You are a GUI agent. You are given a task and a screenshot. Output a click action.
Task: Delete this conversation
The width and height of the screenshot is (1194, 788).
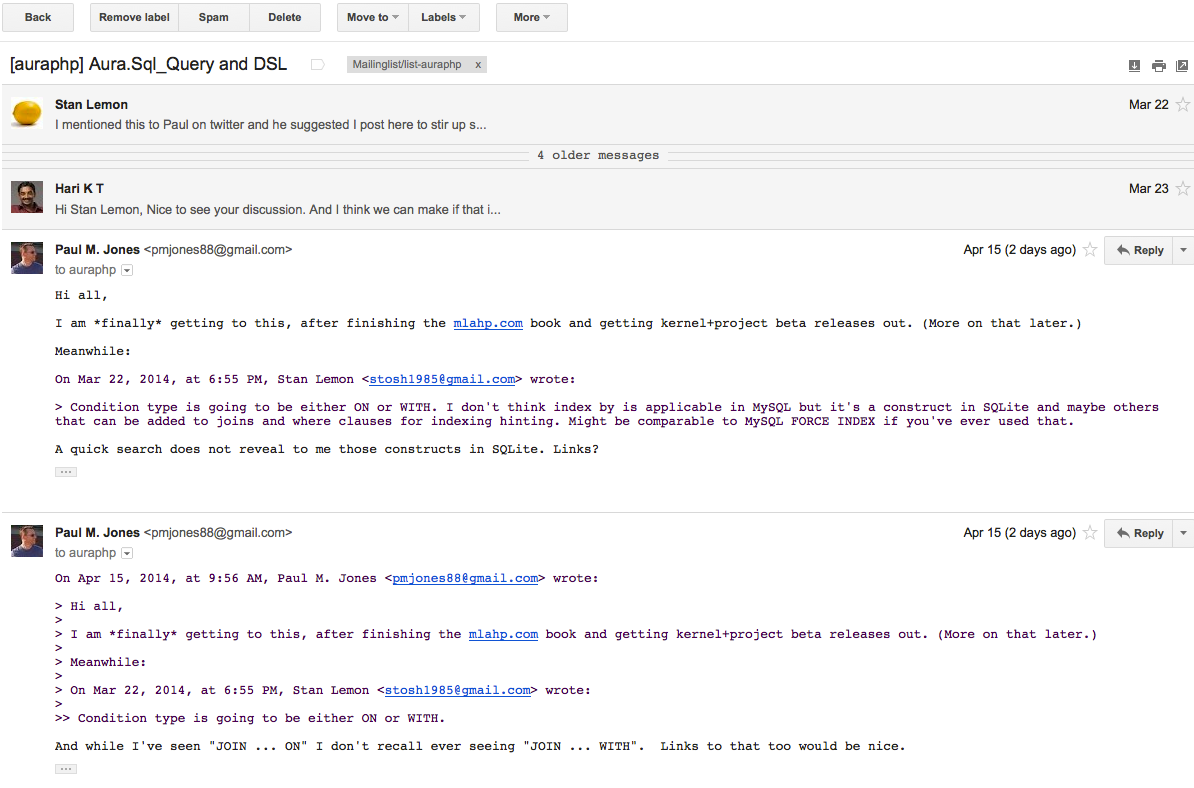pyautogui.click(x=283, y=17)
